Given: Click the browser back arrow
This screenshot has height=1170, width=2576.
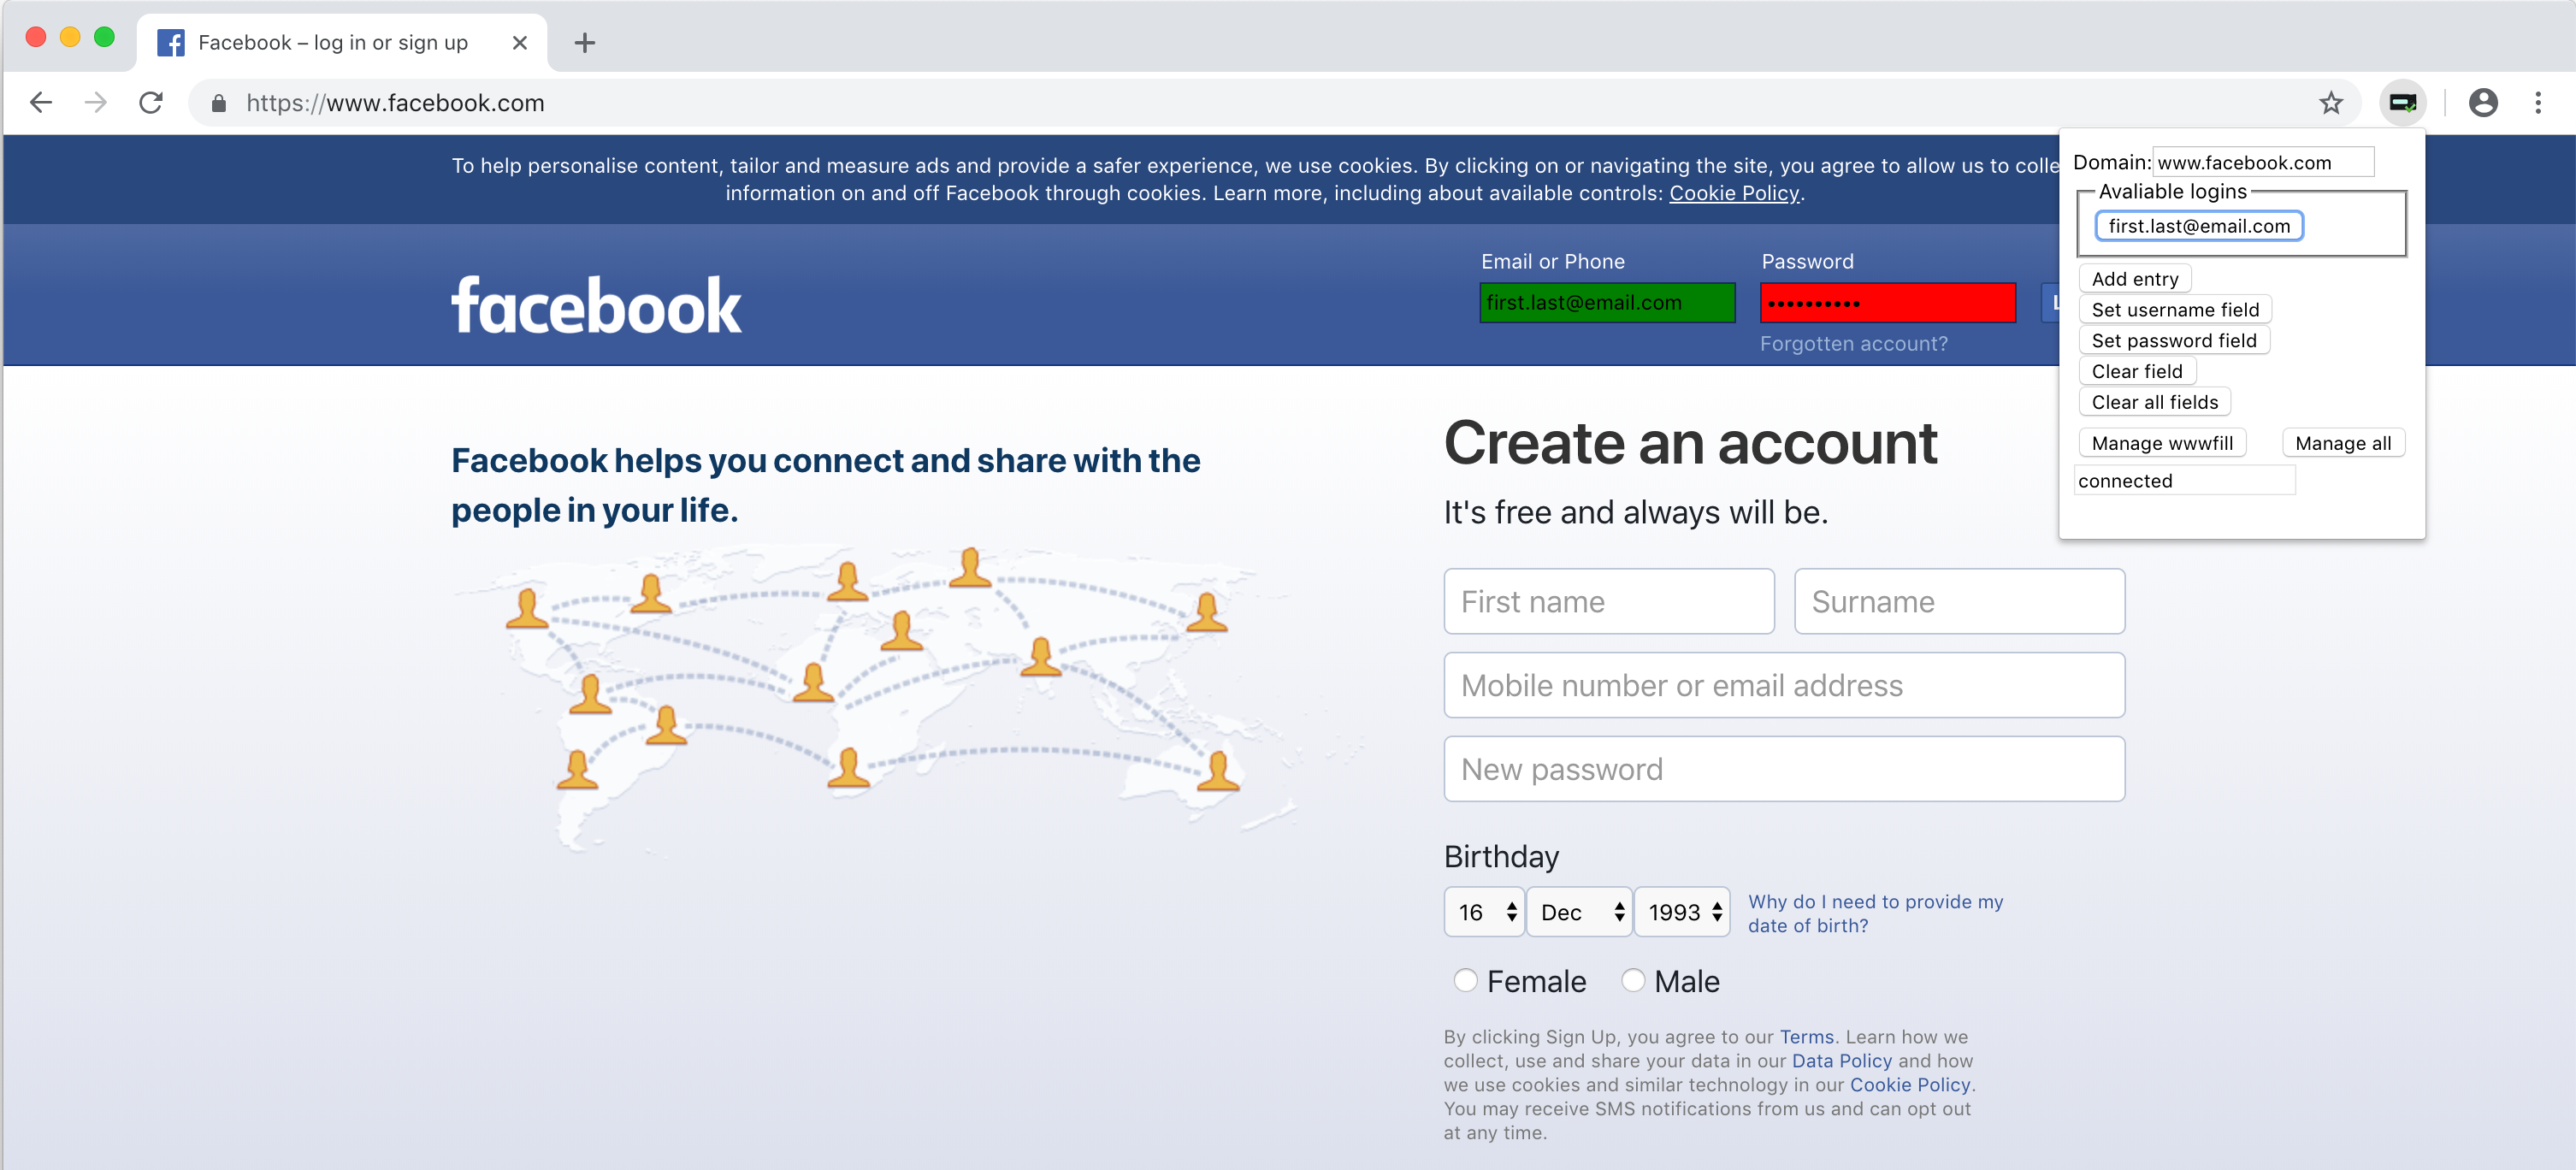Looking at the screenshot, I should (41, 103).
